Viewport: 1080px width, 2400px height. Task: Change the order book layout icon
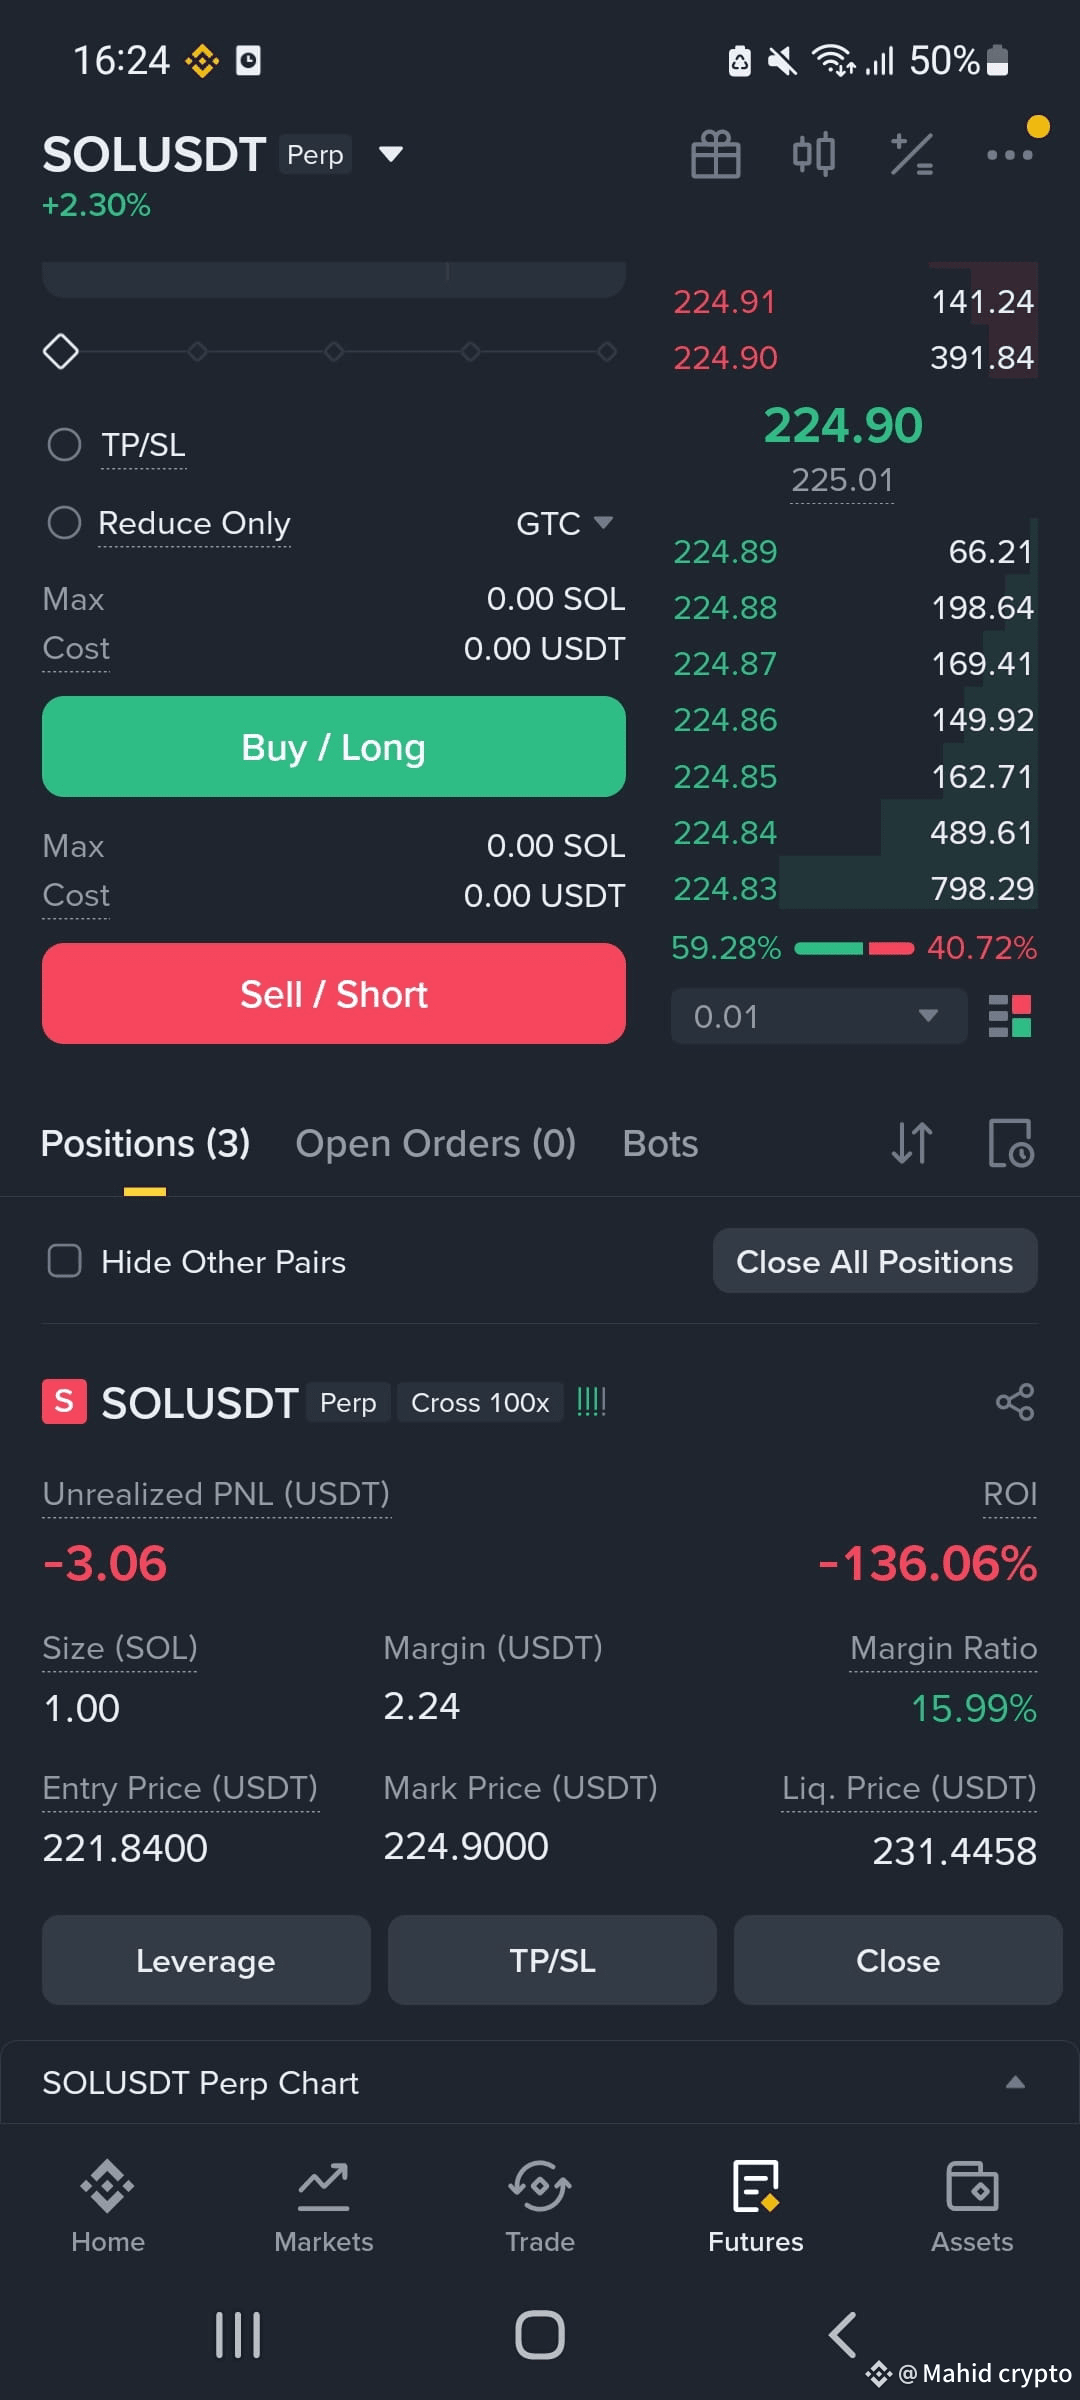(x=1010, y=1016)
